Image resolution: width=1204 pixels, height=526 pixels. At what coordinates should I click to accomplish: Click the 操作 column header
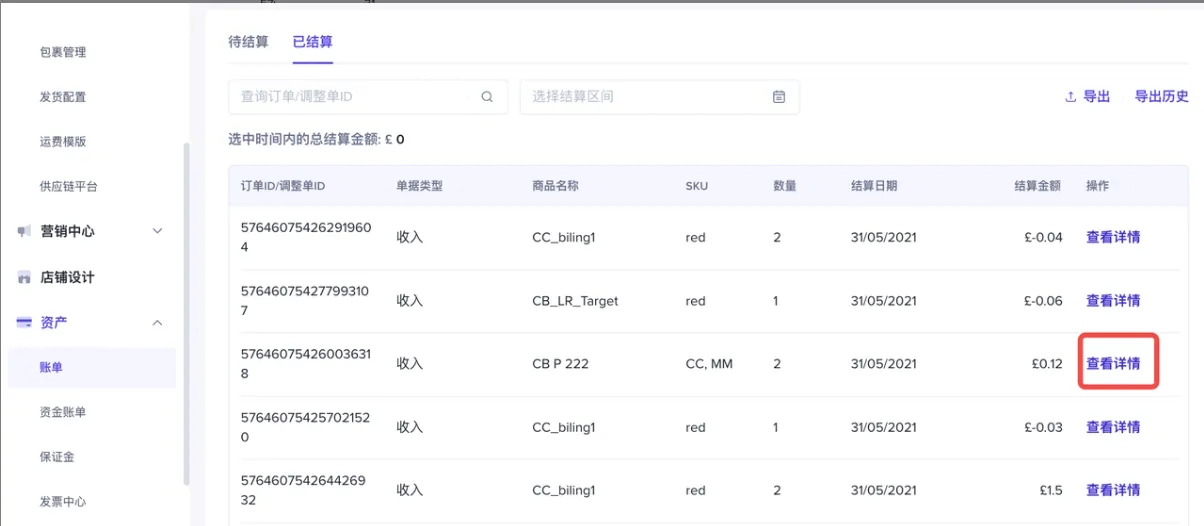tap(1098, 186)
